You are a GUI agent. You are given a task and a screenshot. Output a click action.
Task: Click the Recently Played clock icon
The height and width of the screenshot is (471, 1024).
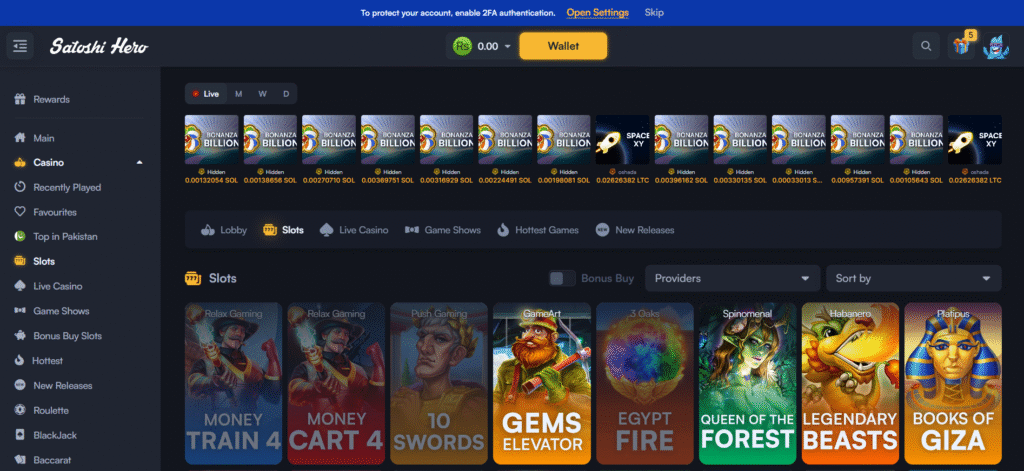click(20, 187)
